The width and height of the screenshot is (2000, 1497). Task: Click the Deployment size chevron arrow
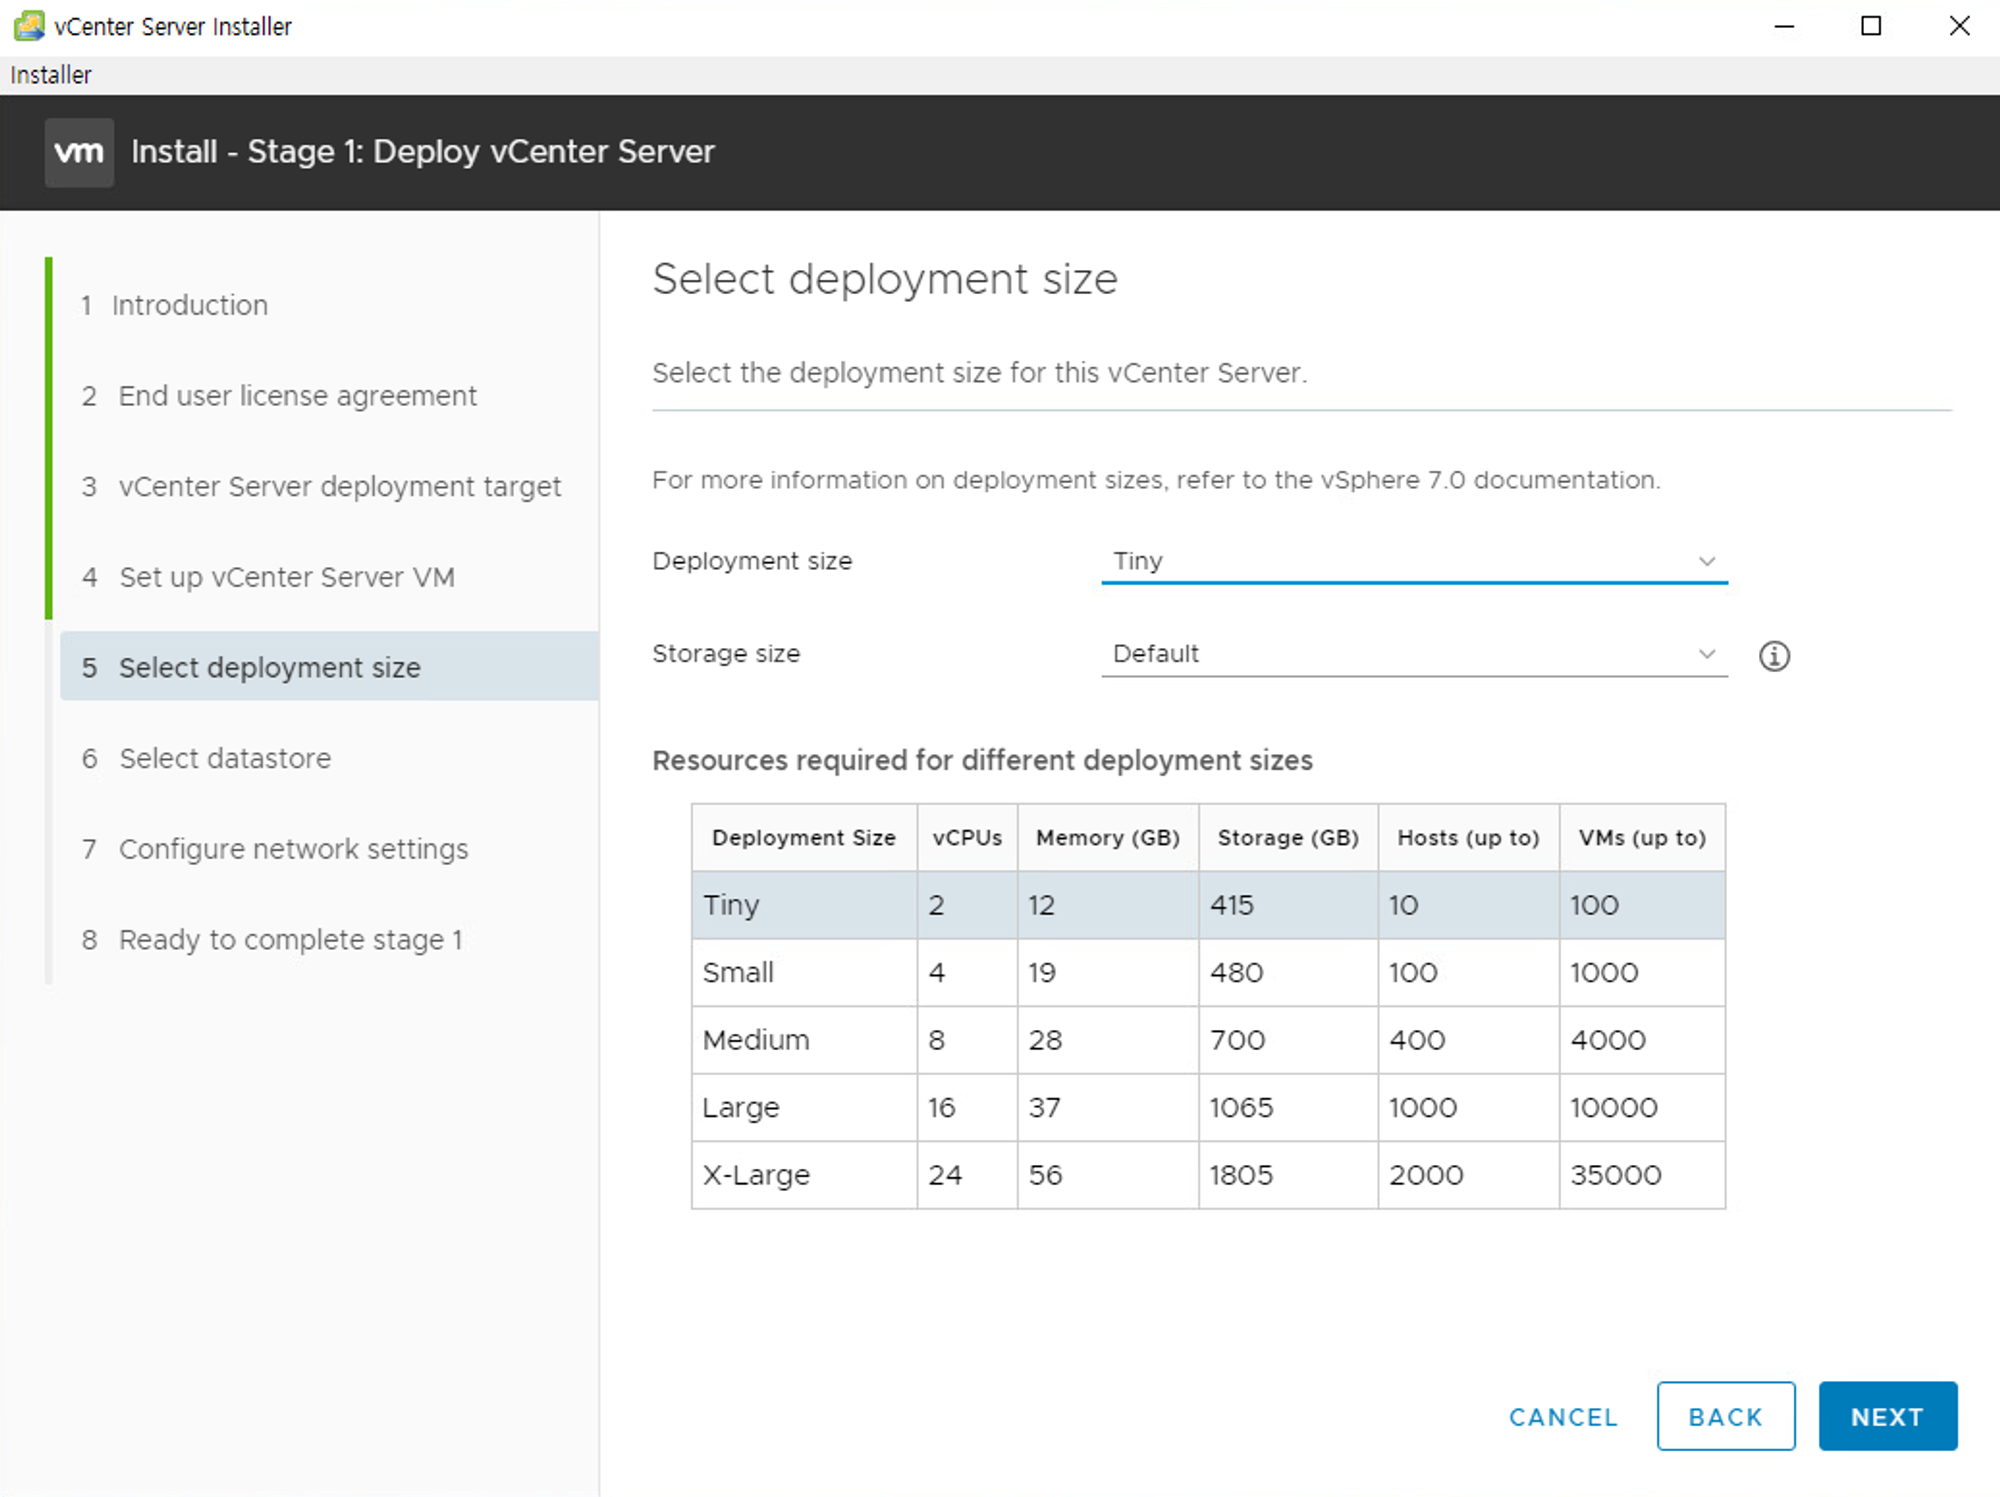pyautogui.click(x=1706, y=561)
